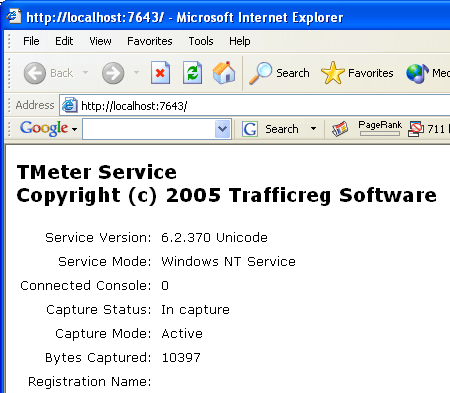Open the View menu
The height and width of the screenshot is (393, 450).
[100, 41]
